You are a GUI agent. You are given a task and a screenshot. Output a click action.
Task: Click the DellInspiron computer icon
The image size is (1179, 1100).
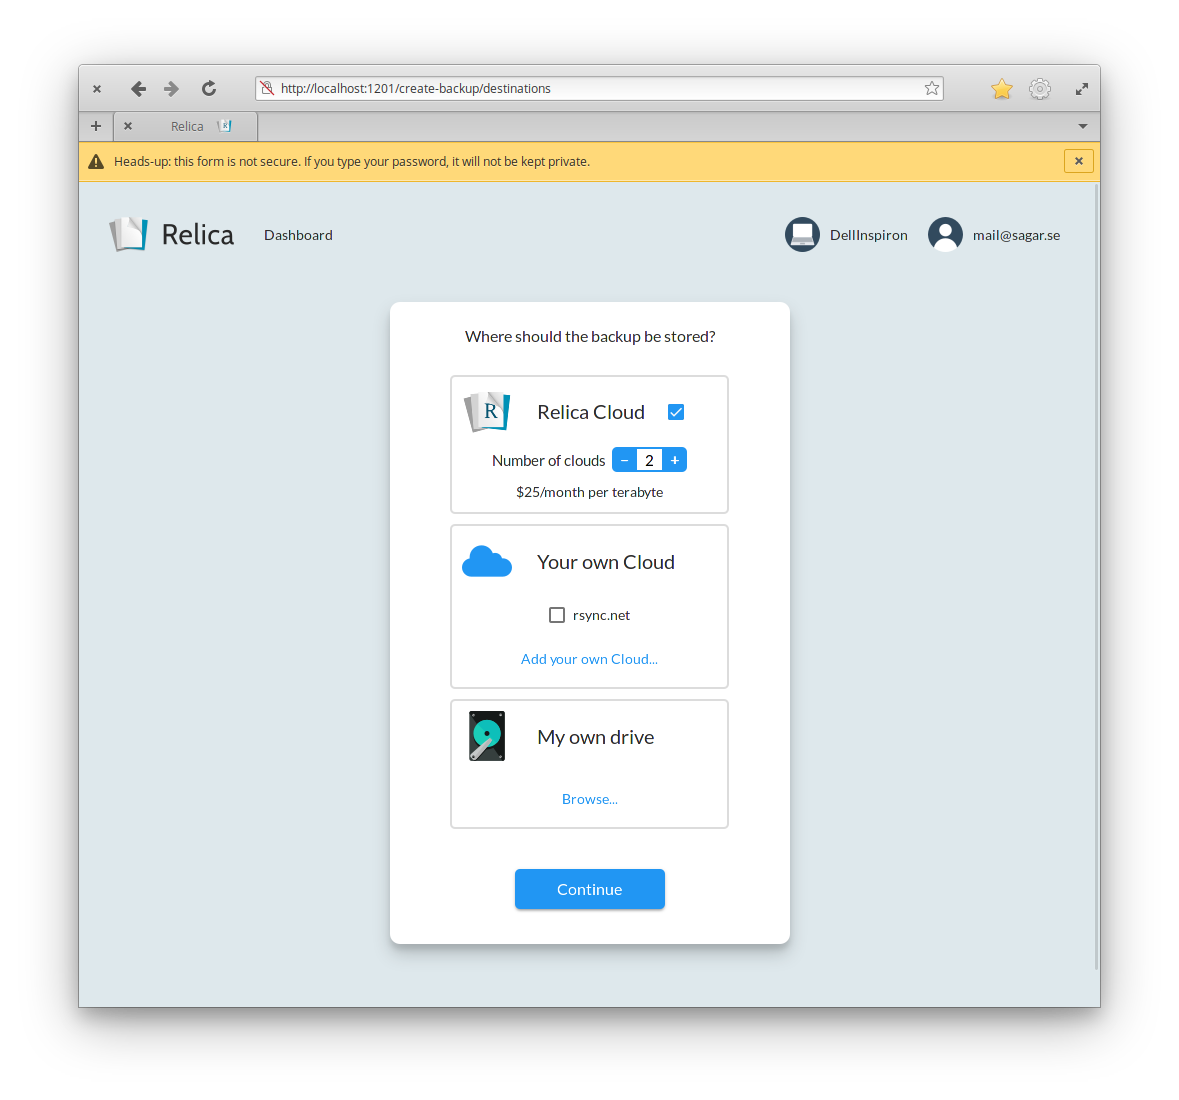[802, 235]
